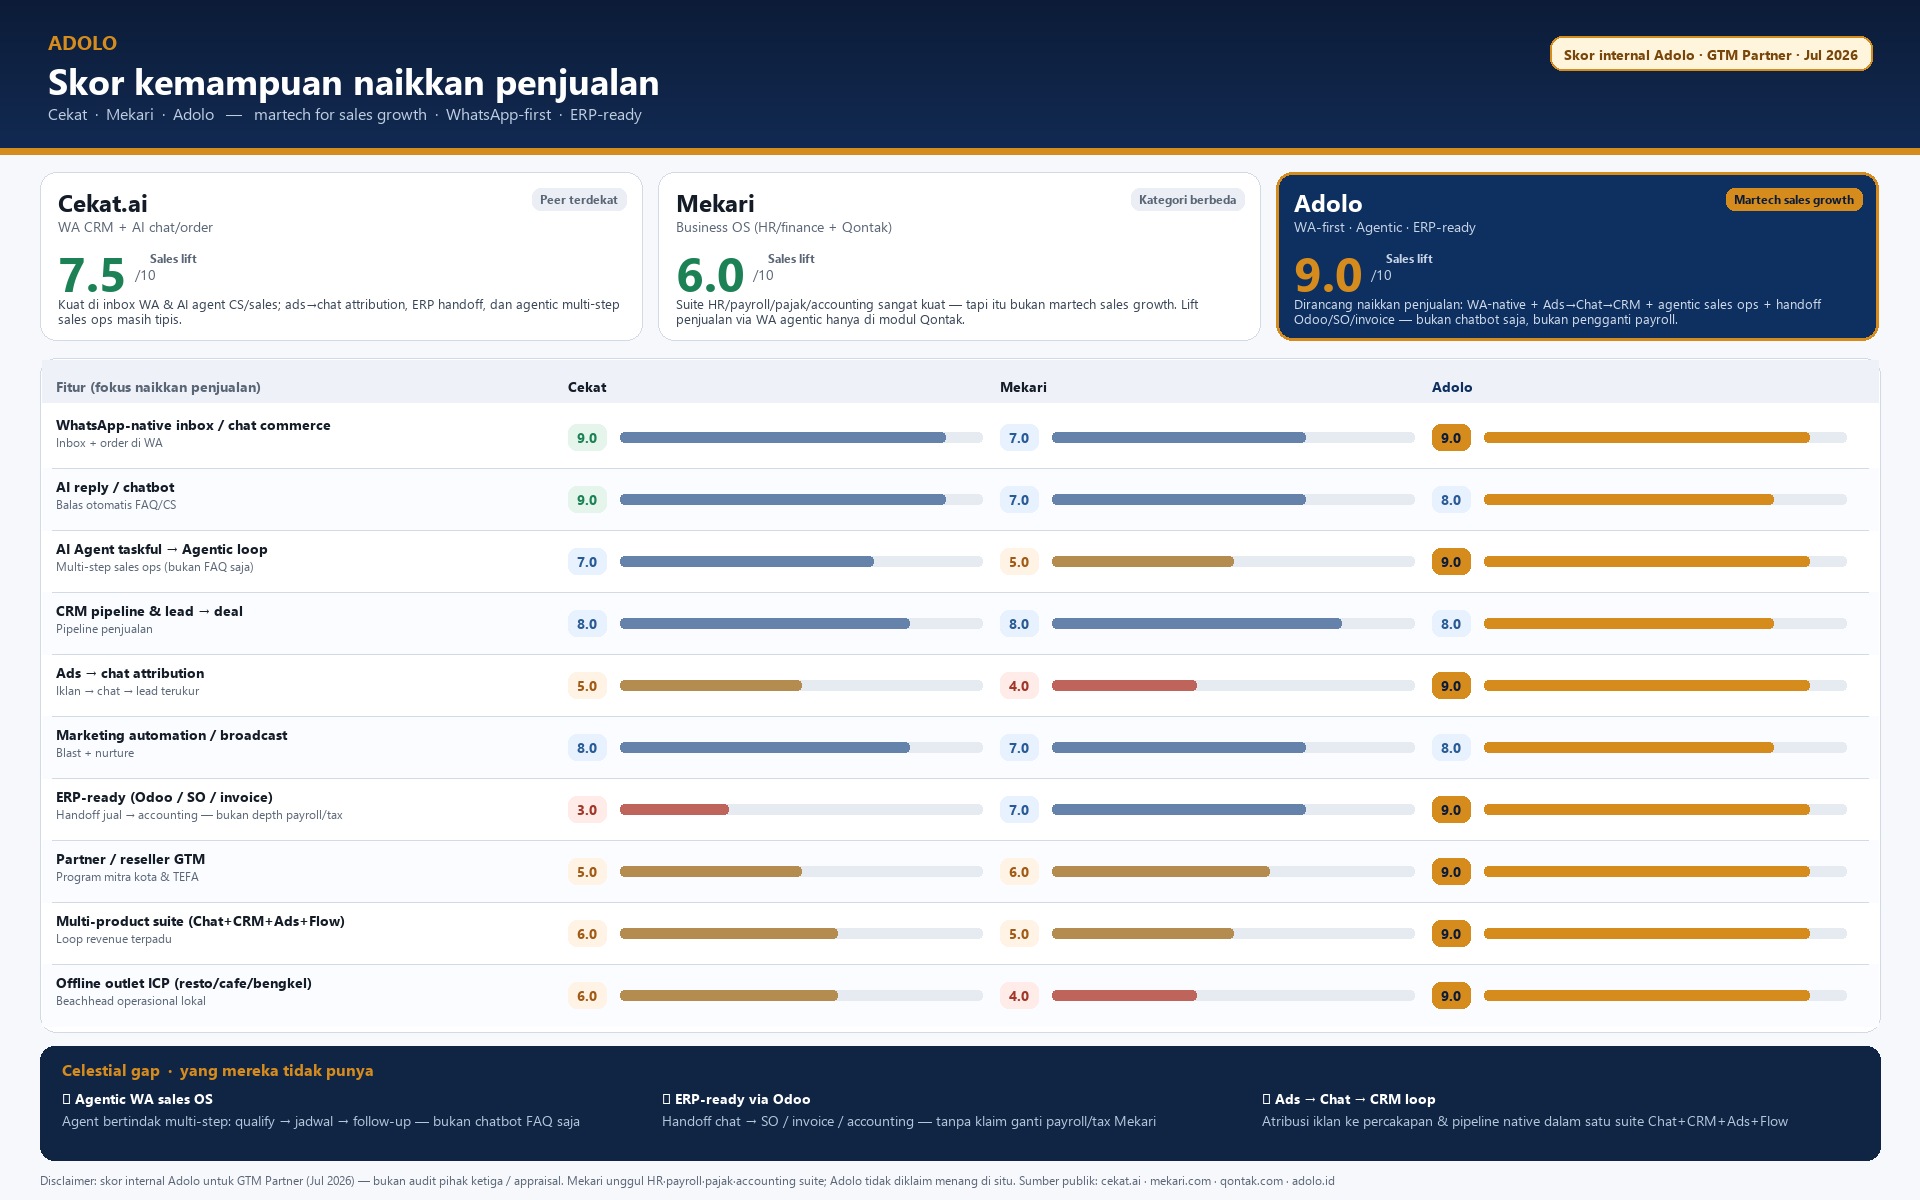
Task: Click the Disclaimer line at the page bottom
Action: tap(687, 1181)
